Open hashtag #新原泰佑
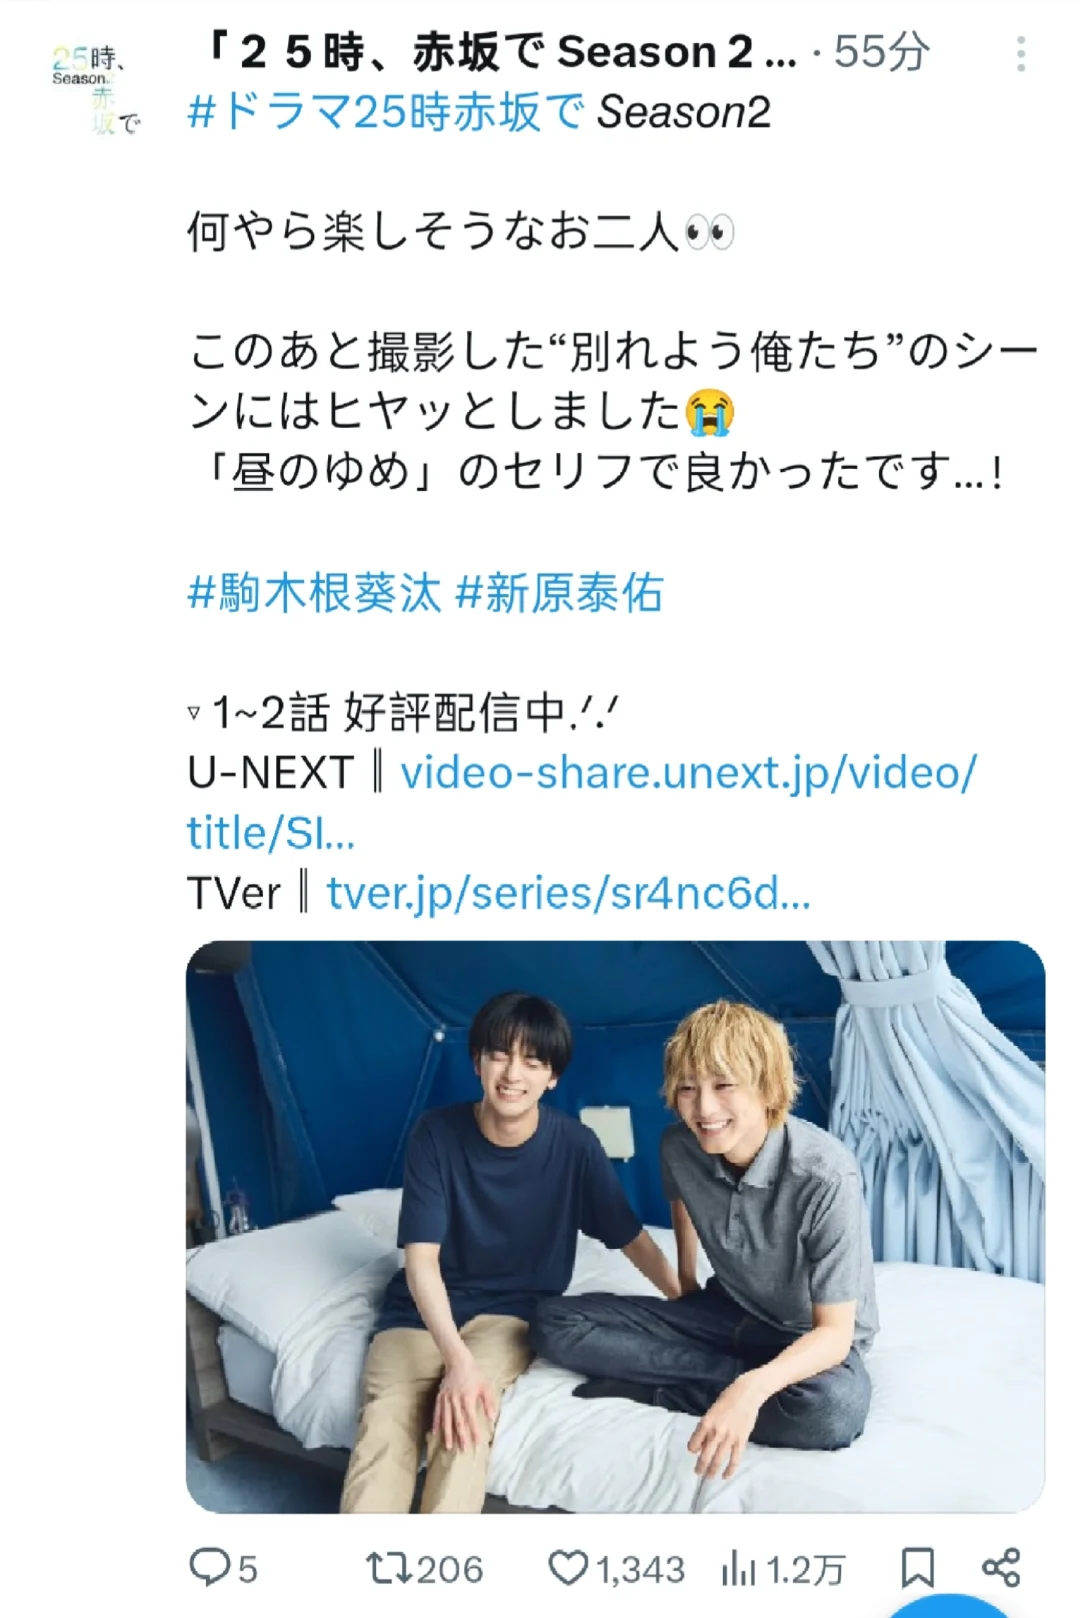Screen dimensions: 1080x1618 pos(559,593)
